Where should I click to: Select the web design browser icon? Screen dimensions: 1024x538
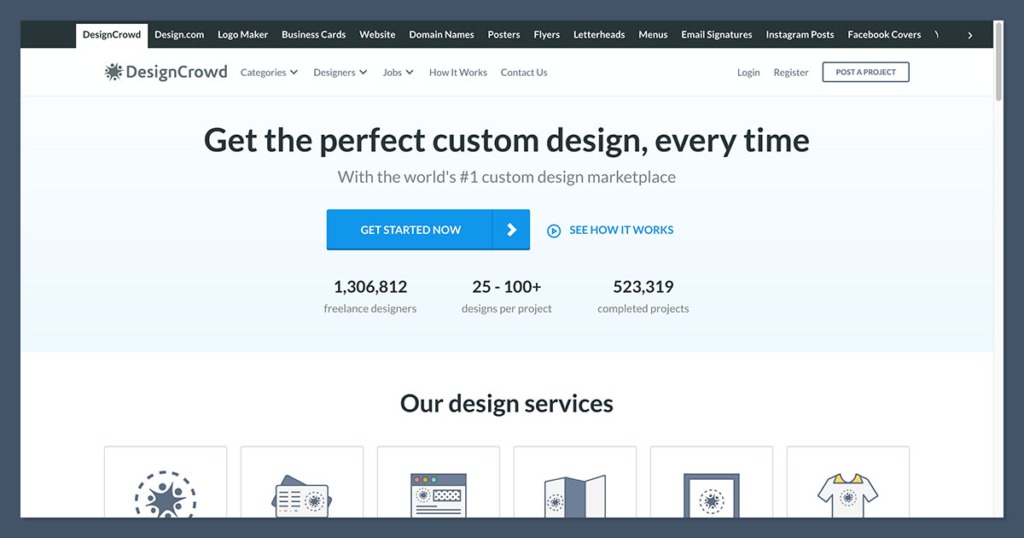point(438,494)
